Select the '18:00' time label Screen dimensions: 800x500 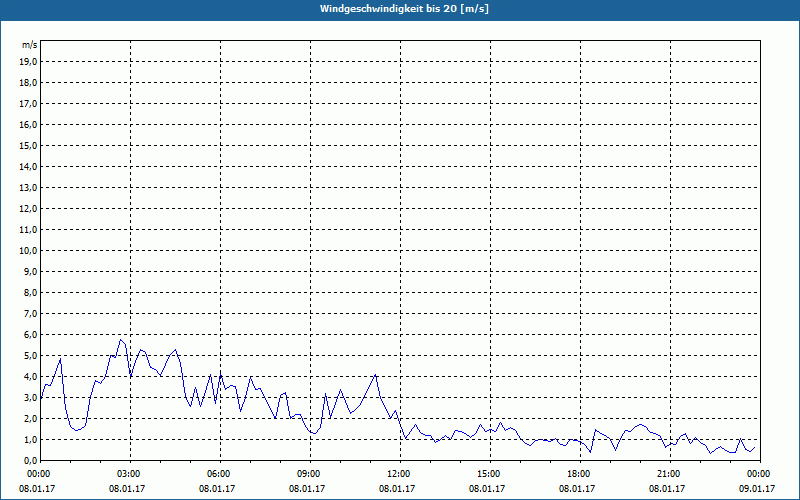coord(580,474)
